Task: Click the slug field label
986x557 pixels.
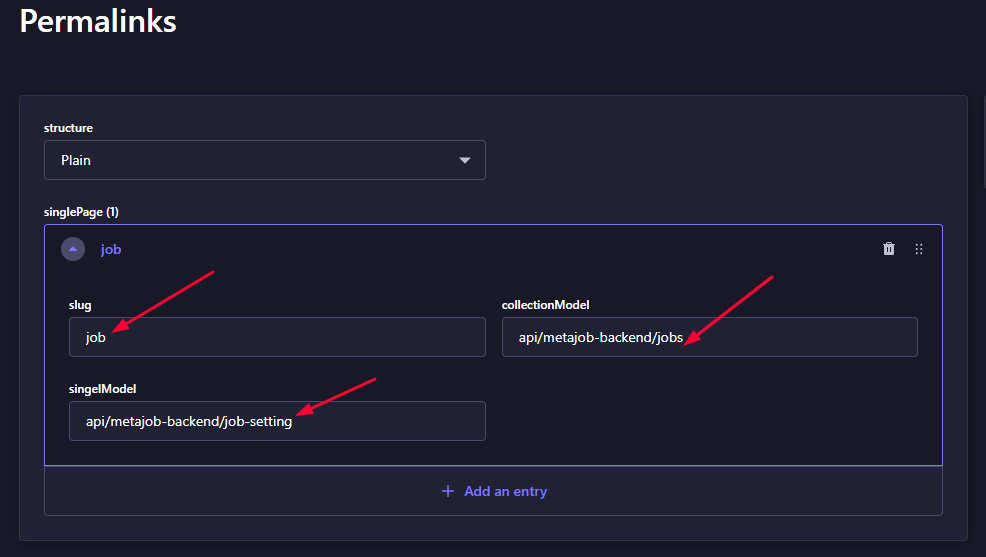Action: point(80,305)
